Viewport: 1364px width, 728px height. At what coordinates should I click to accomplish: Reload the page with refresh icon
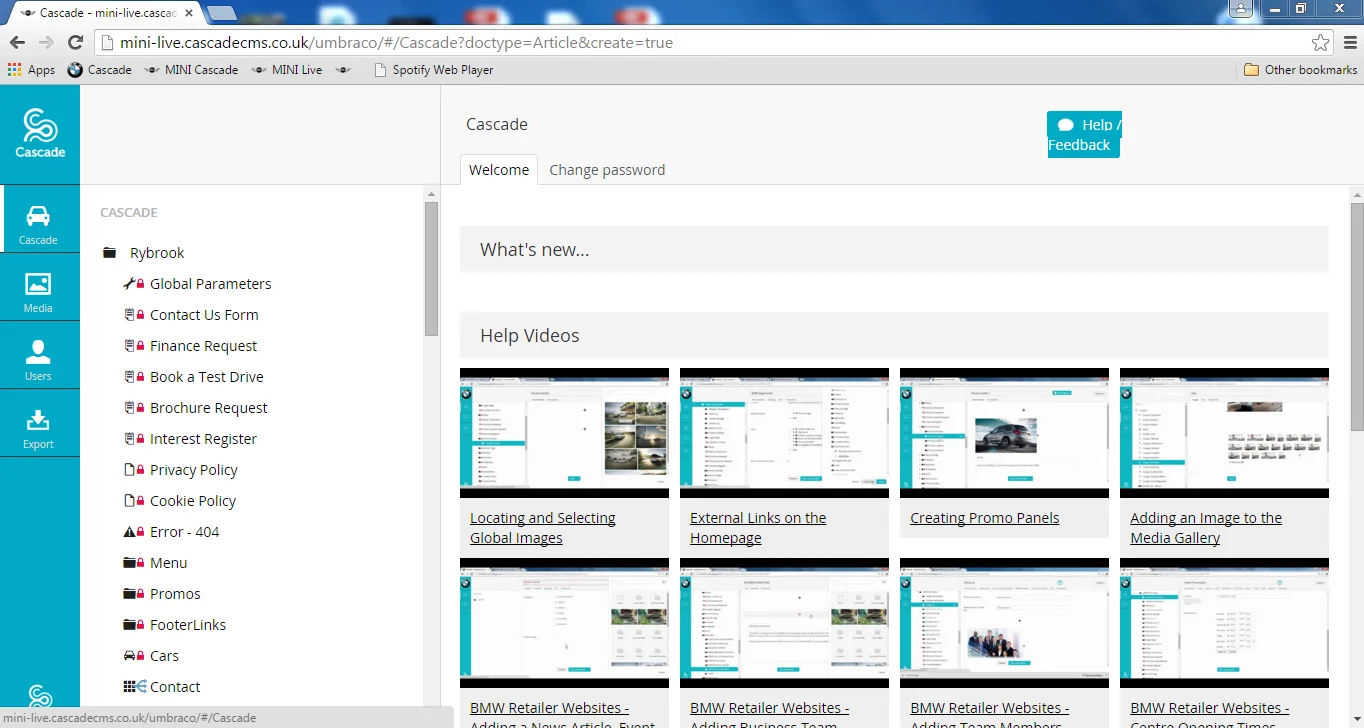(x=75, y=43)
